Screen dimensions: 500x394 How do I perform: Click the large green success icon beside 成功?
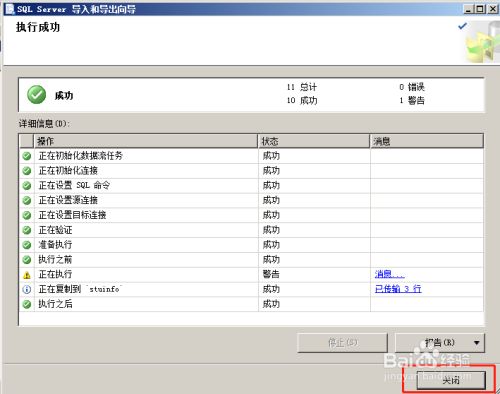tap(37, 95)
